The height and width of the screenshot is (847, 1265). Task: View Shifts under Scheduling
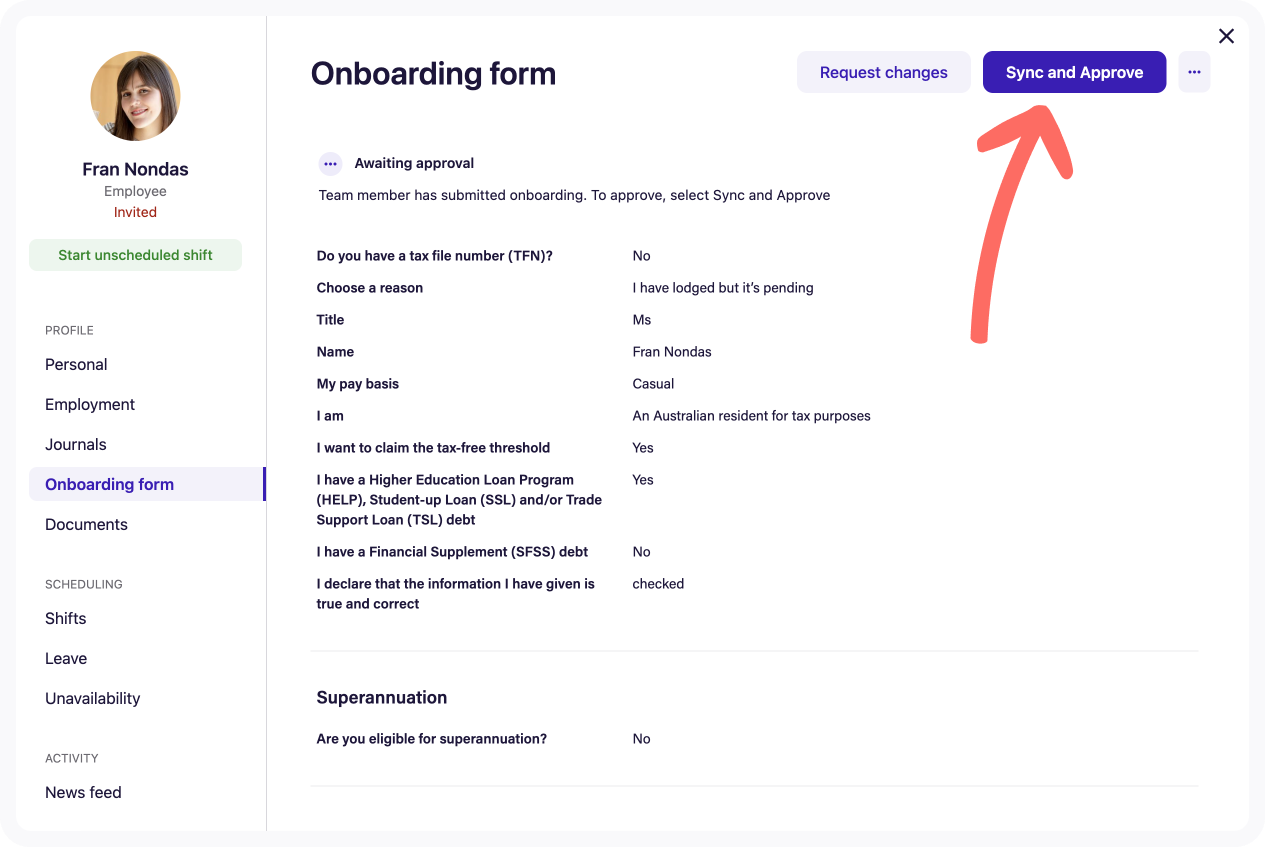(x=66, y=618)
